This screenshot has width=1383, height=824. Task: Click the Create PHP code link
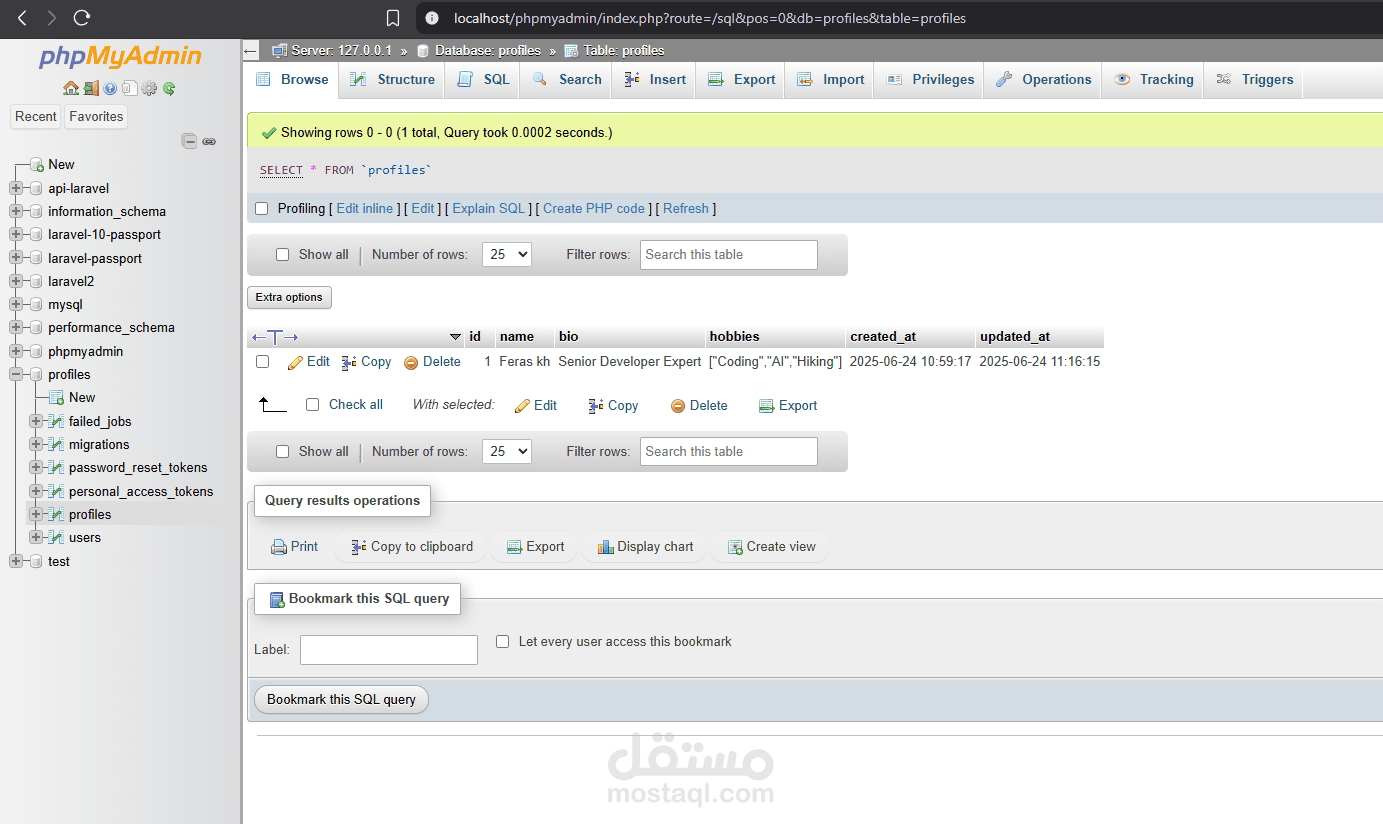594,209
